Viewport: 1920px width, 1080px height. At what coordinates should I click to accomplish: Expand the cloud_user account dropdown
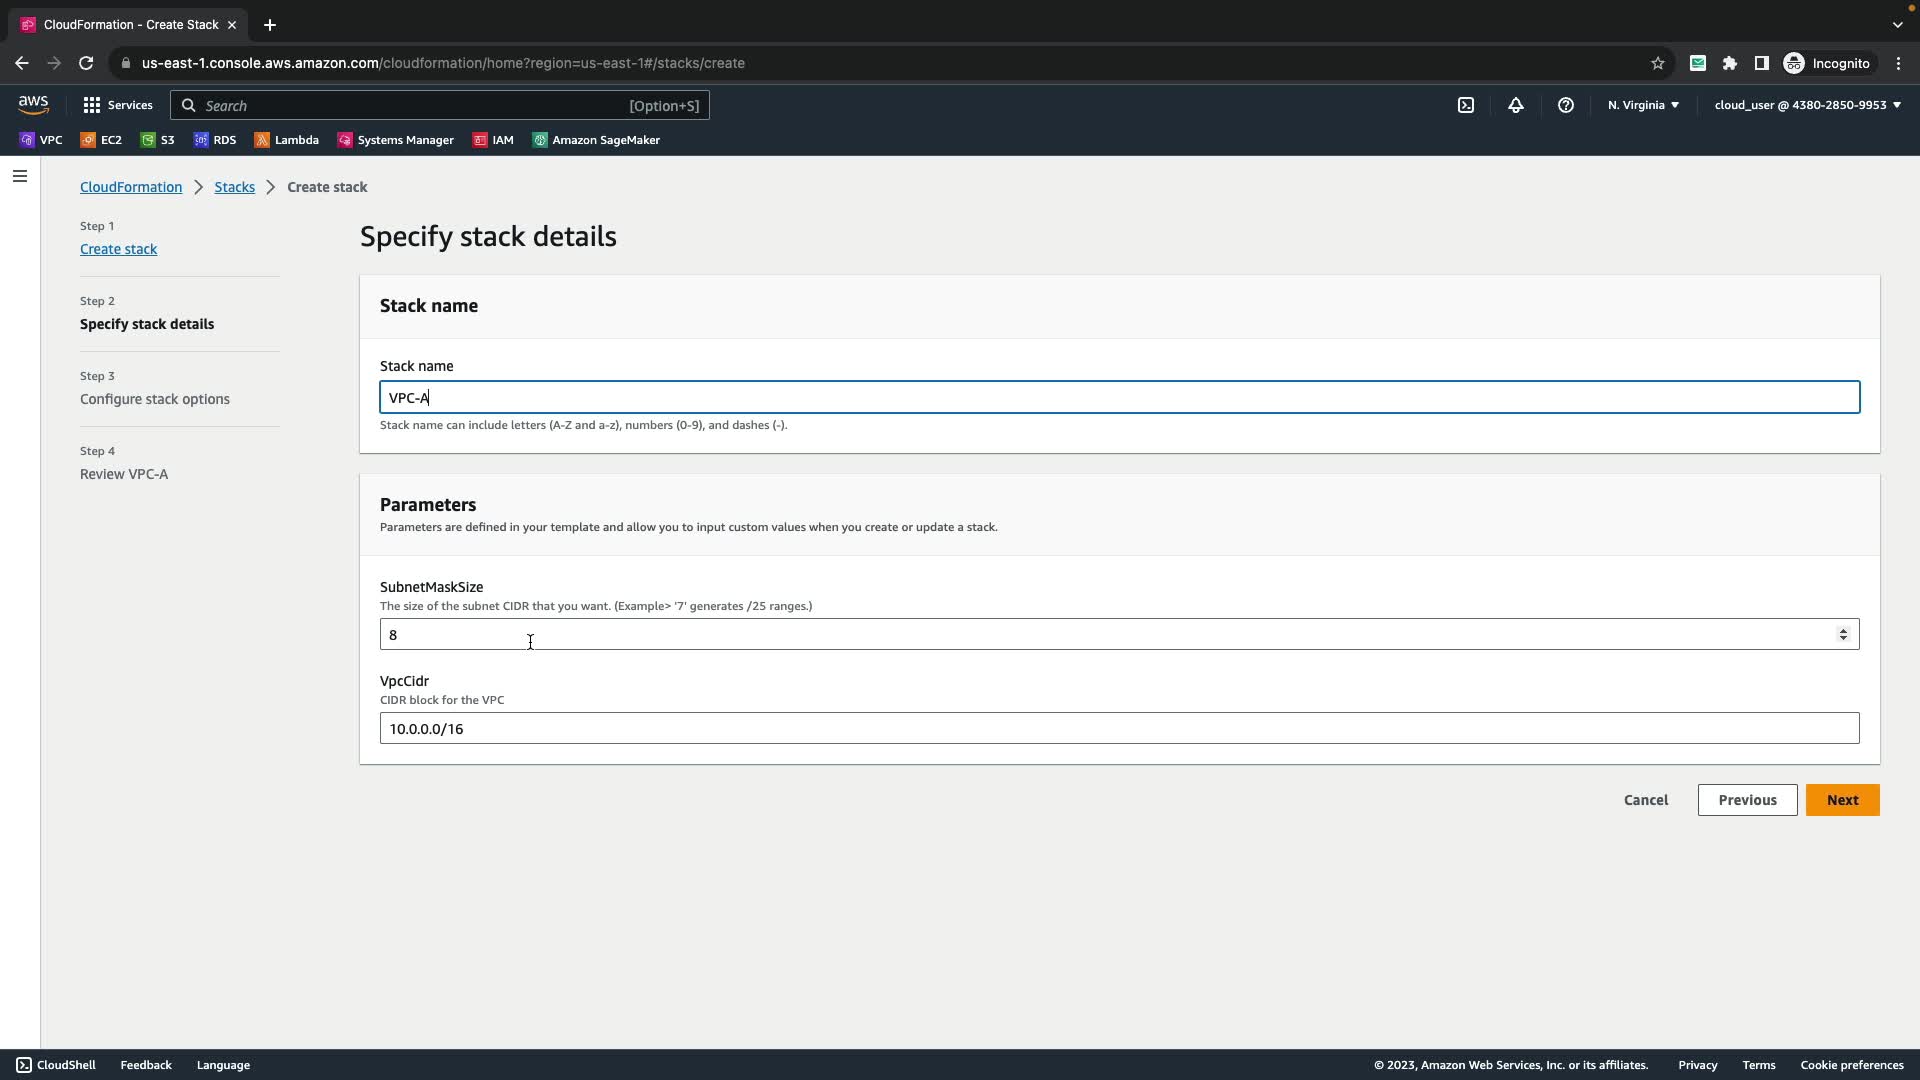coord(1807,105)
